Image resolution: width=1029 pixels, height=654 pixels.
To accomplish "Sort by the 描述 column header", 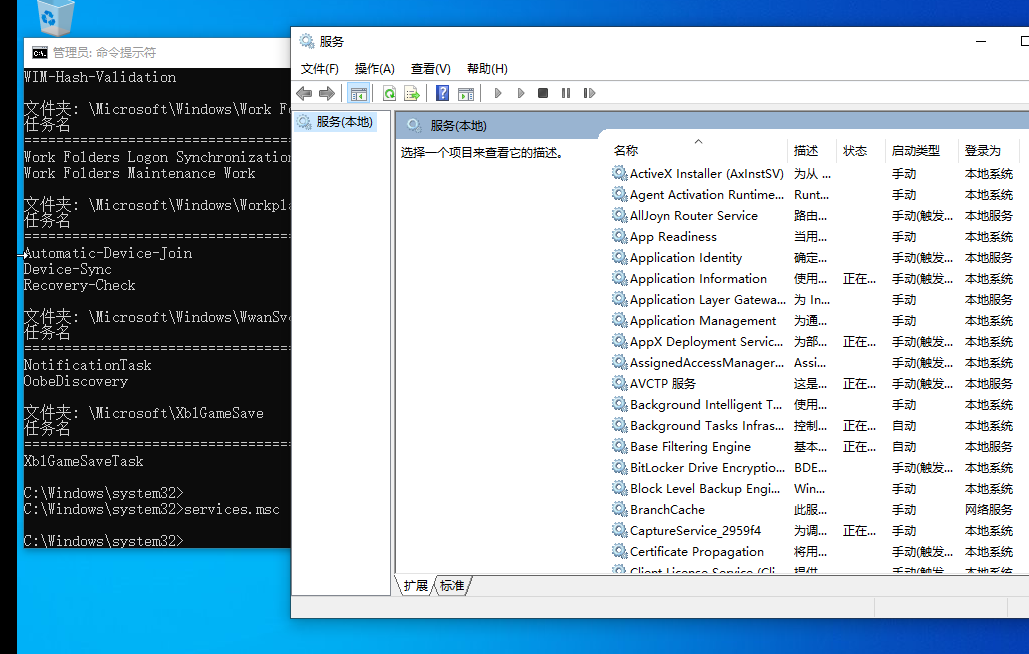I will [x=812, y=151].
